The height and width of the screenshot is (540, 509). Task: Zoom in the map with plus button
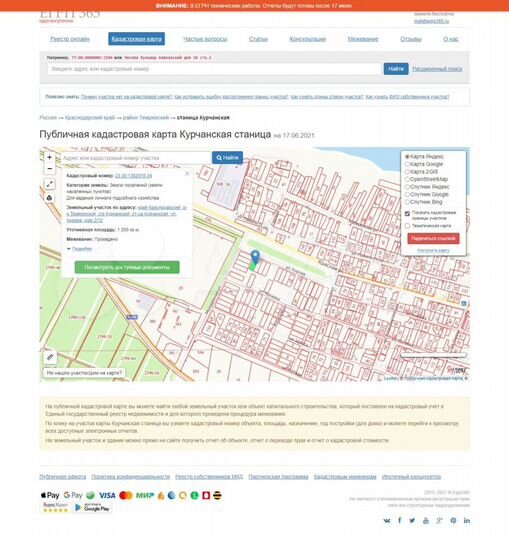click(50, 157)
